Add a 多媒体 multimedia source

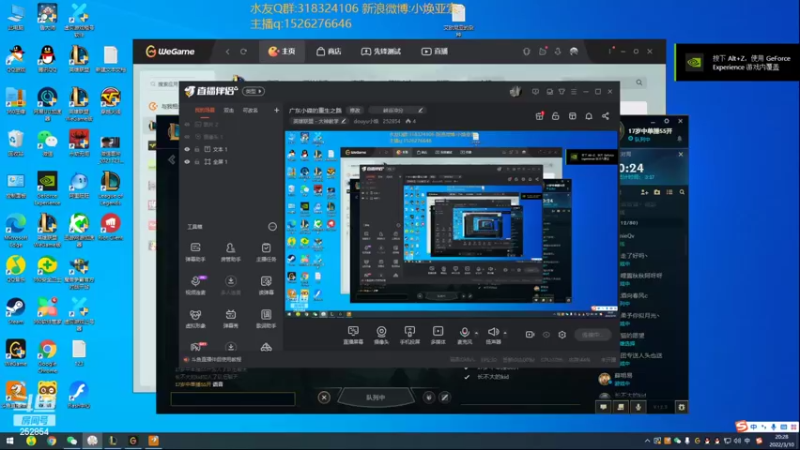click(x=438, y=335)
